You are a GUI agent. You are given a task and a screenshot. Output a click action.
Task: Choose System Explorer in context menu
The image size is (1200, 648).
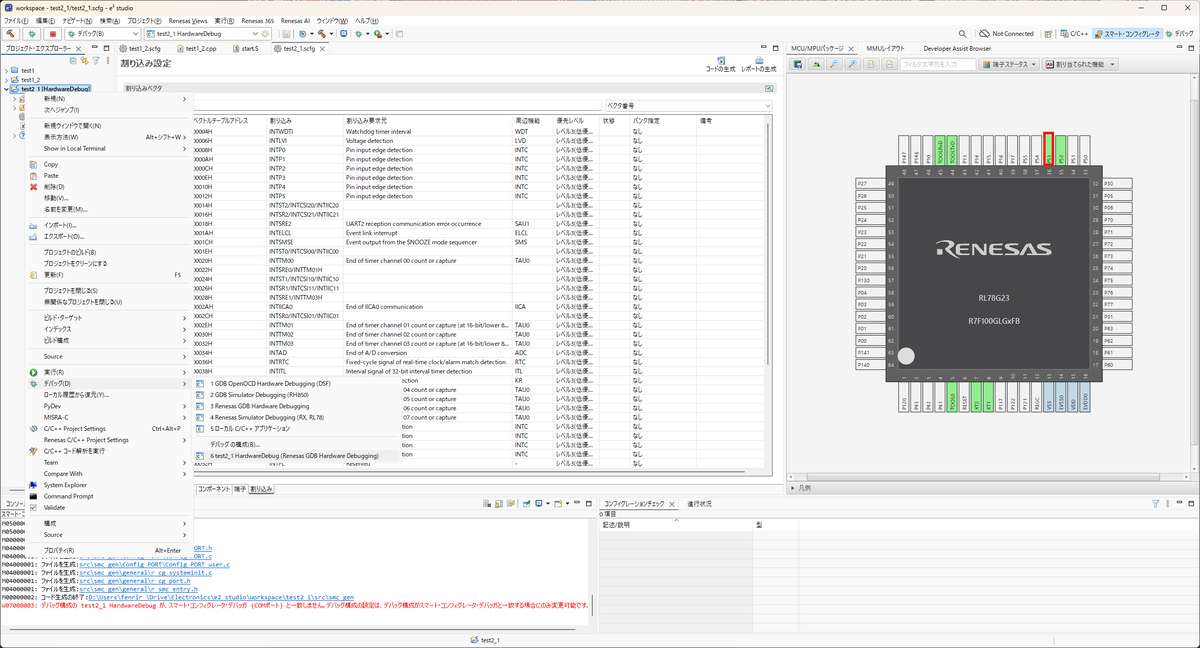click(x=108, y=485)
